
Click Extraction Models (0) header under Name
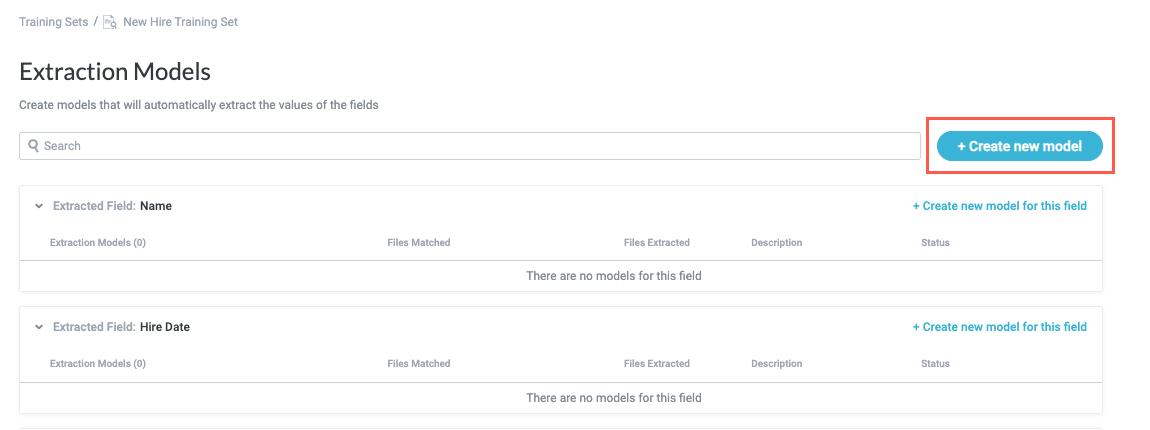(98, 243)
